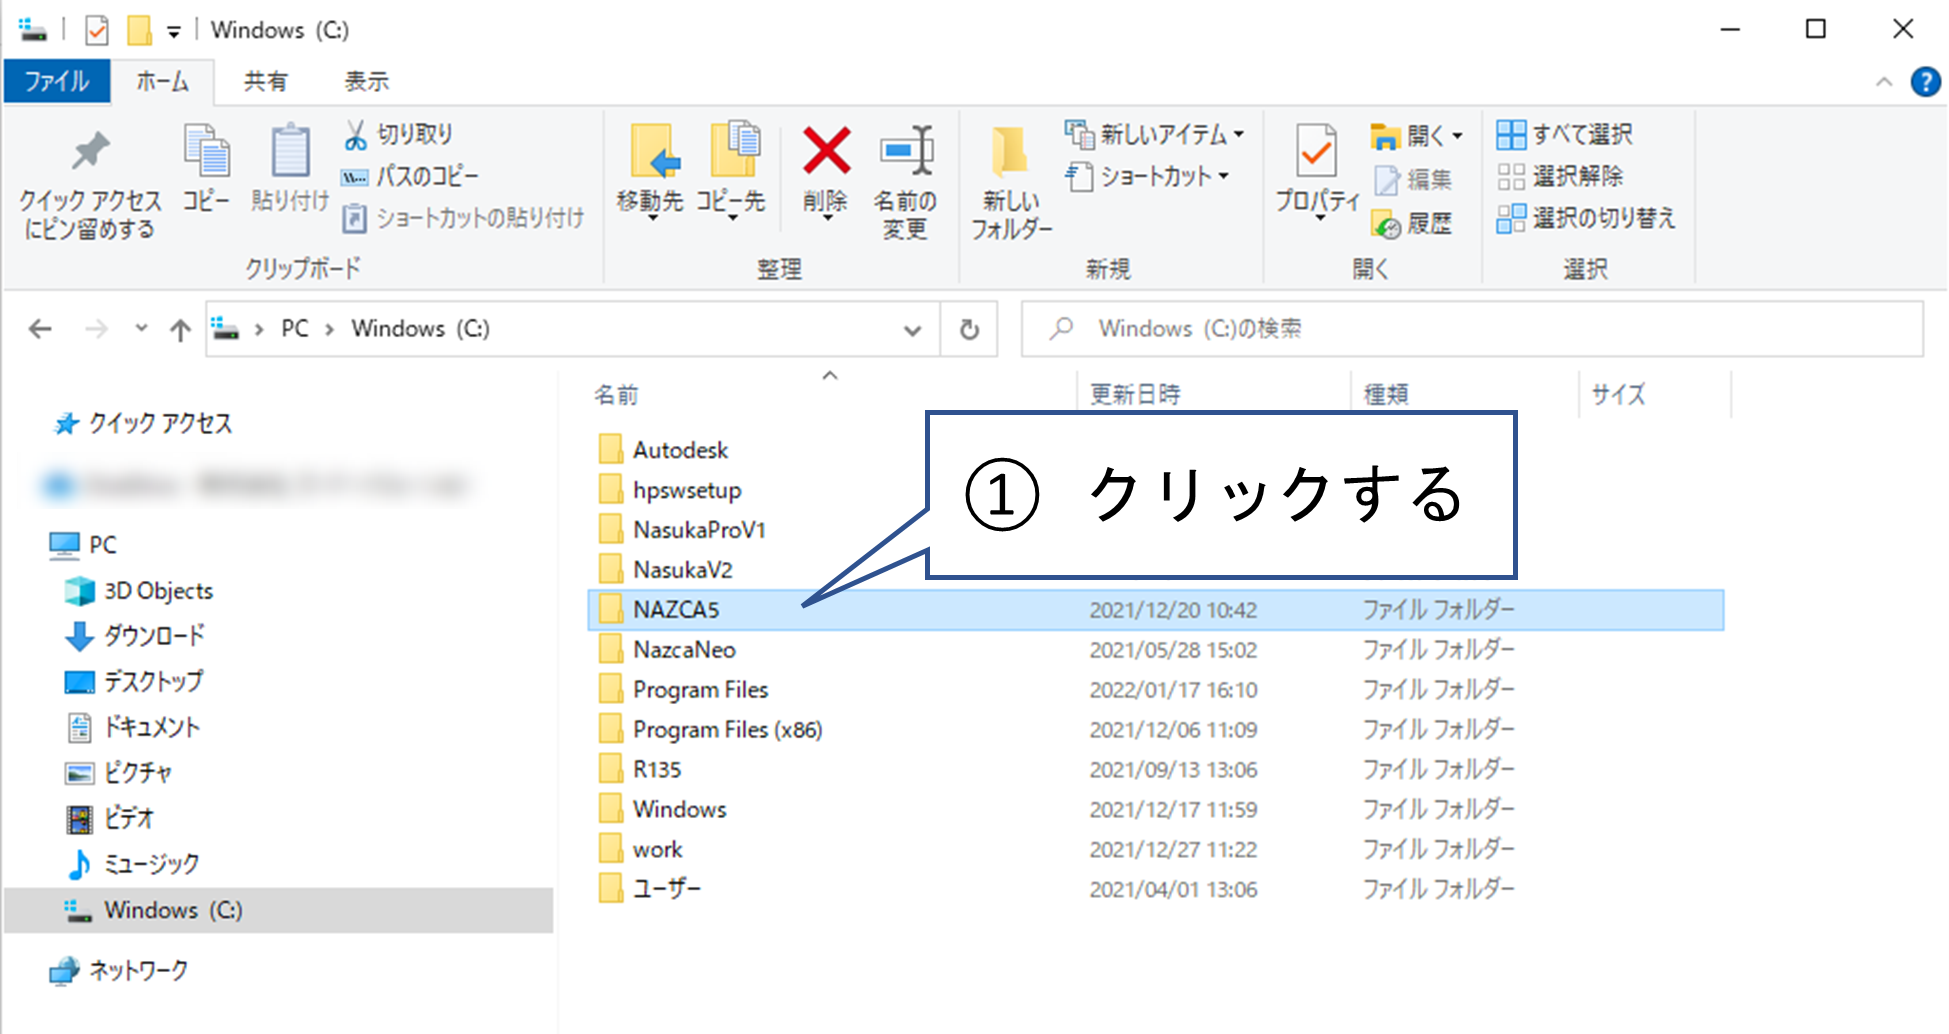Expand the 新しいアイテム dropdown
1949x1034 pixels.
tap(1239, 134)
